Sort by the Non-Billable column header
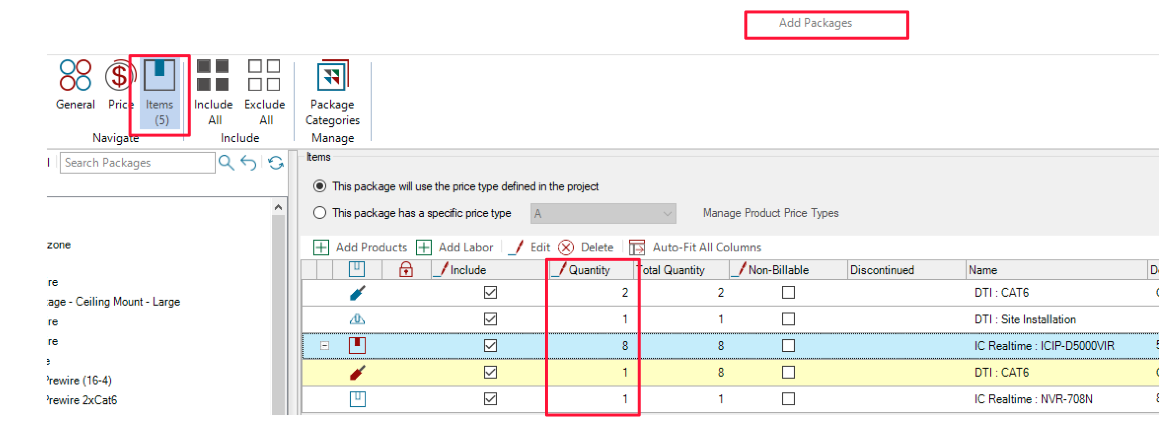The height and width of the screenshot is (424, 1174). tap(787, 270)
